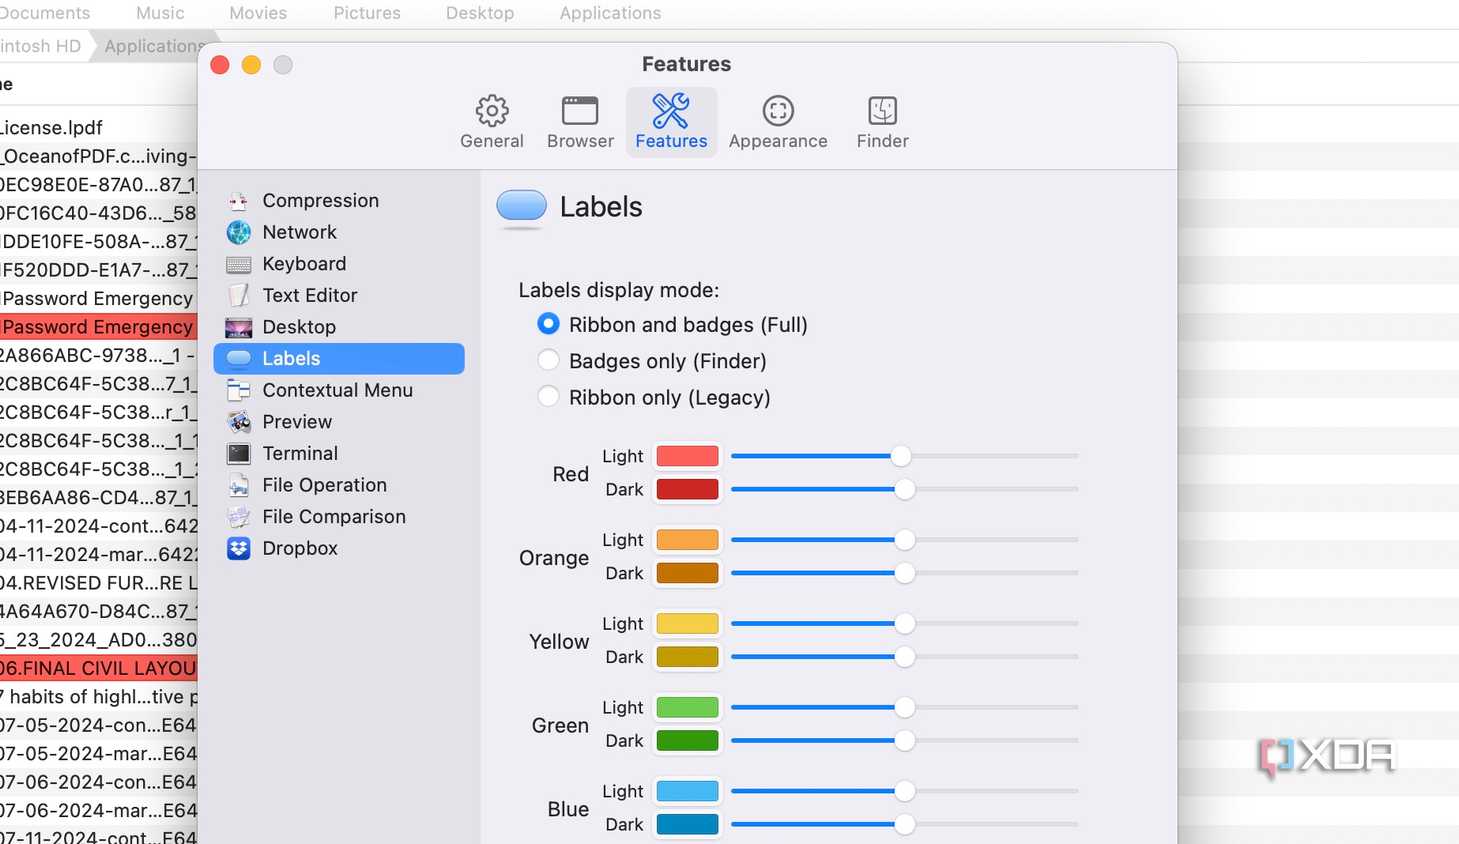Open the Yellow Light color swatch
Image resolution: width=1459 pixels, height=844 pixels.
(687, 624)
